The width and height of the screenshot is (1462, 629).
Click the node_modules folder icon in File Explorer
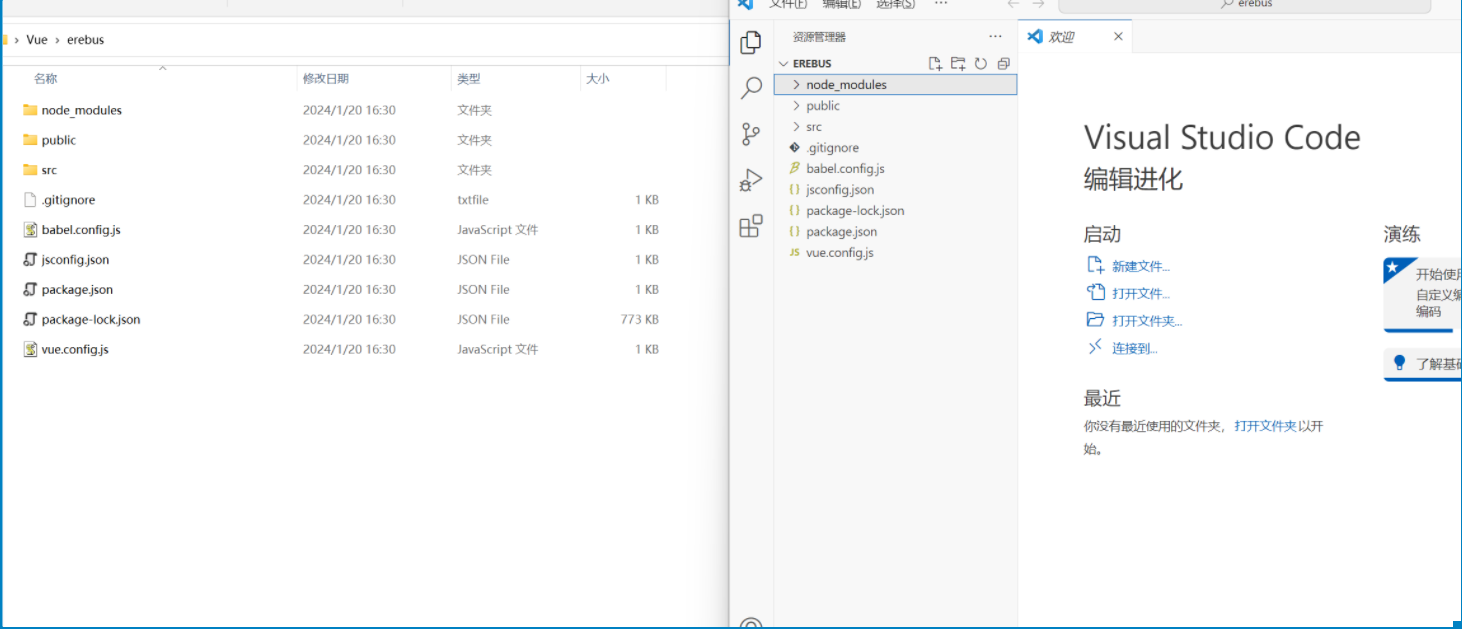click(30, 110)
